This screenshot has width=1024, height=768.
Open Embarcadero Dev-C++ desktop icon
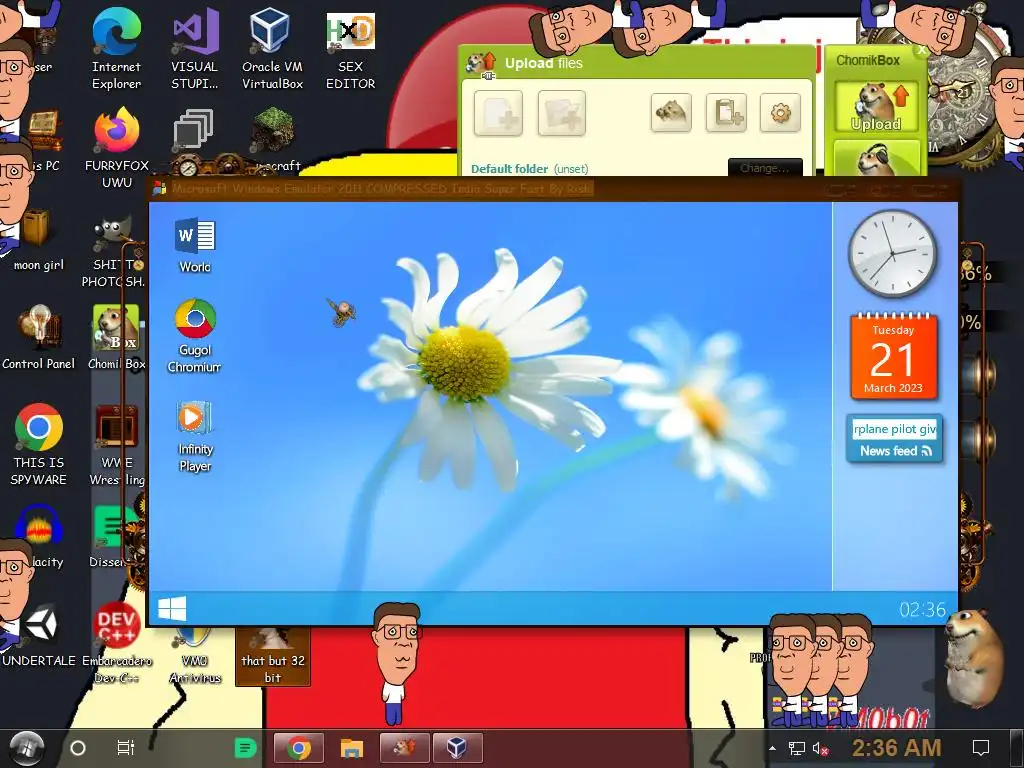pos(116,643)
